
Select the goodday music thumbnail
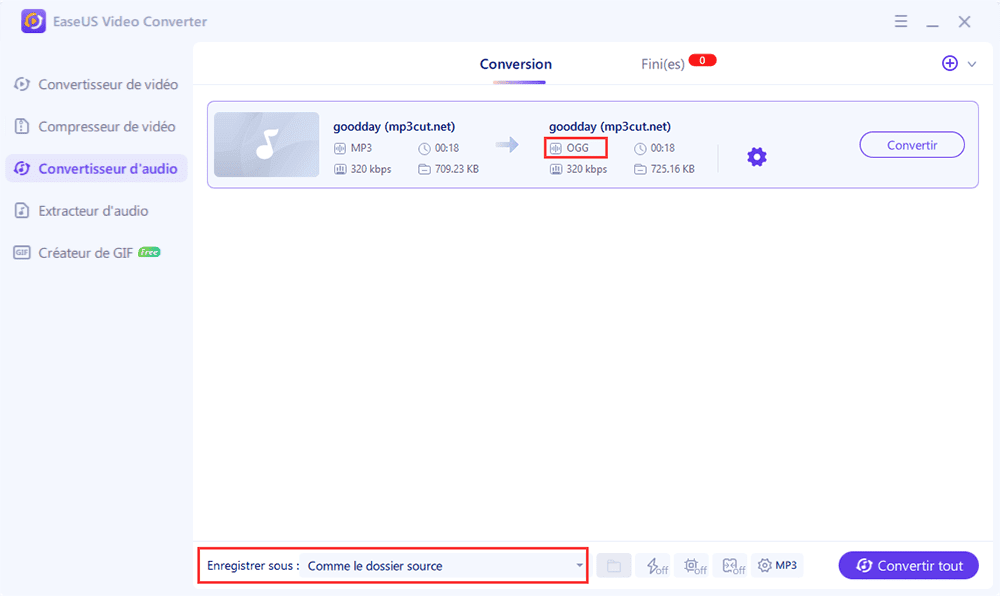tap(266, 144)
